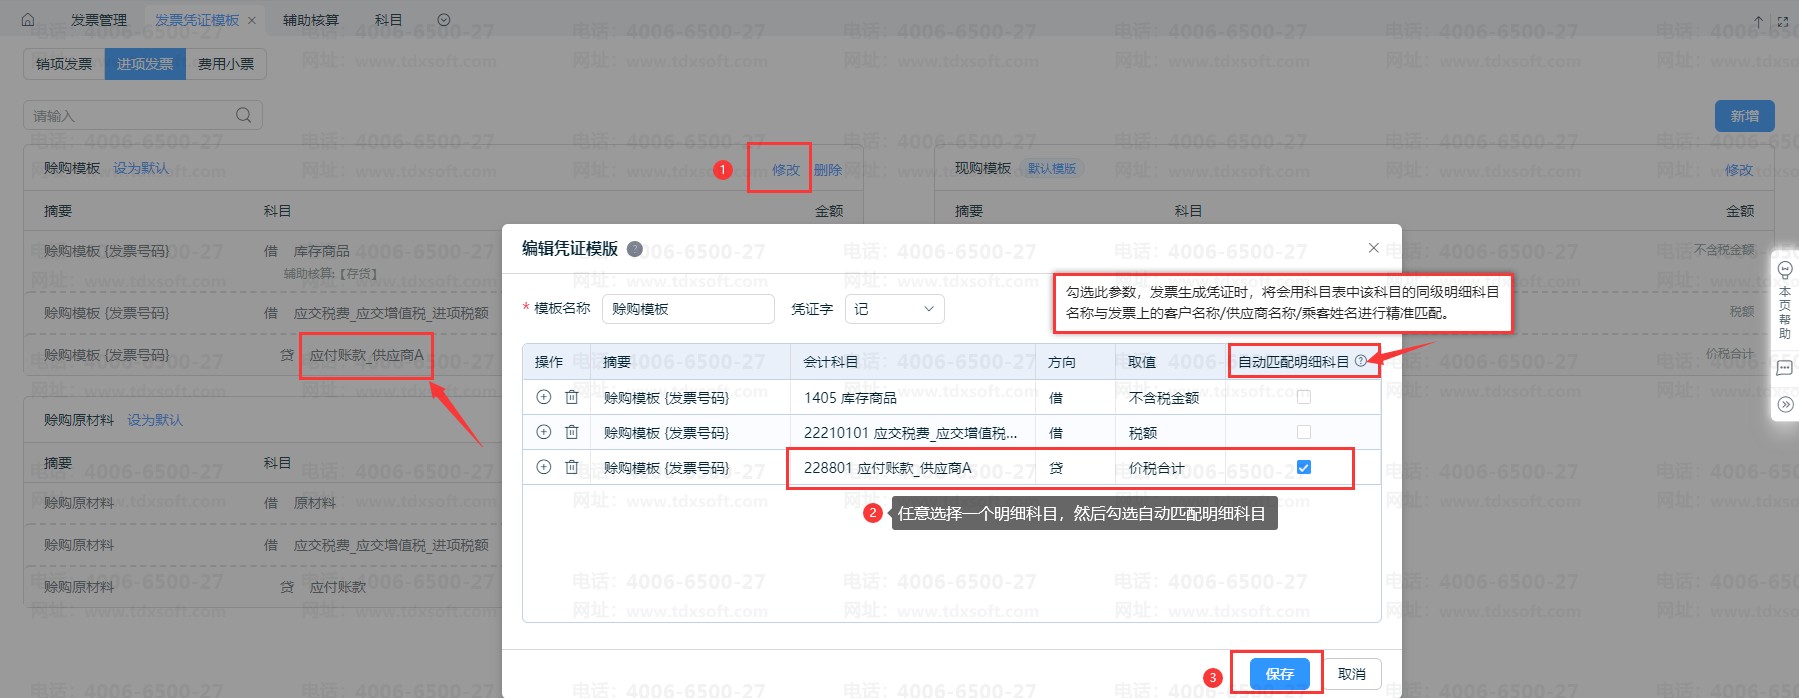Open the 凭证字 dropdown showing 记
Image resolution: width=1799 pixels, height=698 pixels.
[894, 309]
